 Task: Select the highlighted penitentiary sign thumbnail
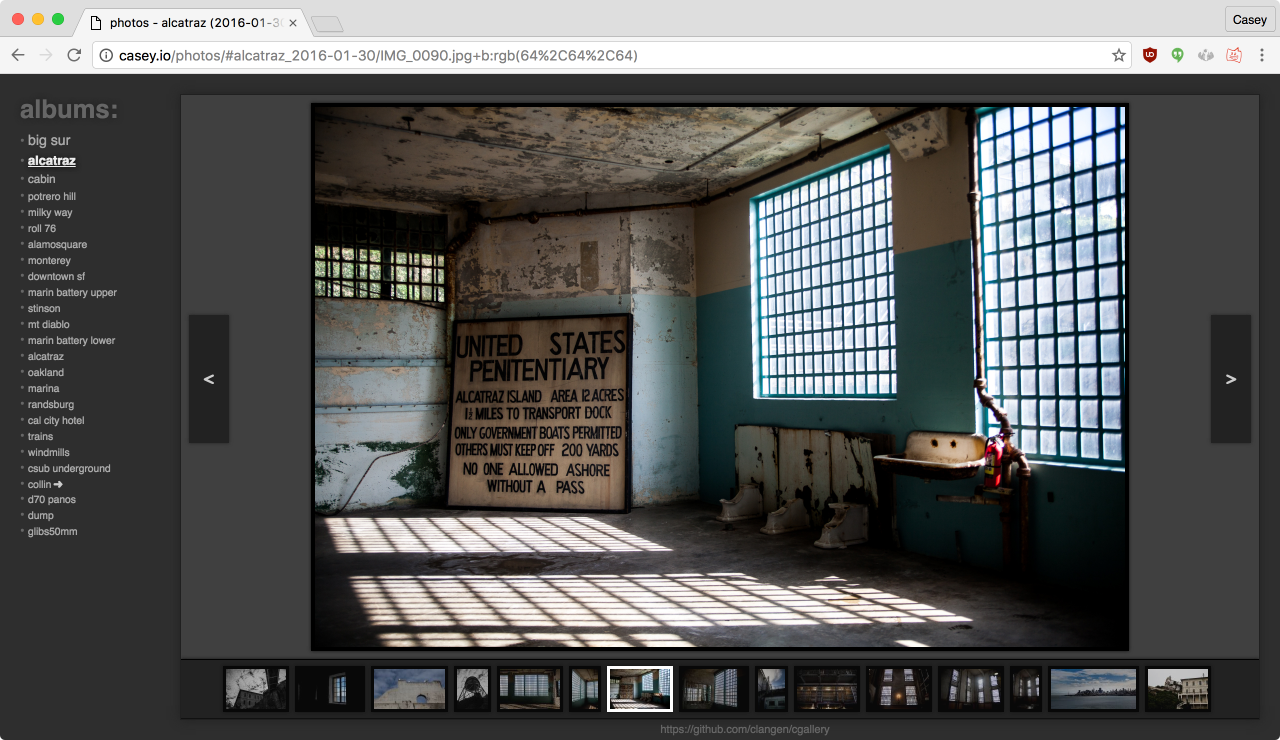point(640,689)
